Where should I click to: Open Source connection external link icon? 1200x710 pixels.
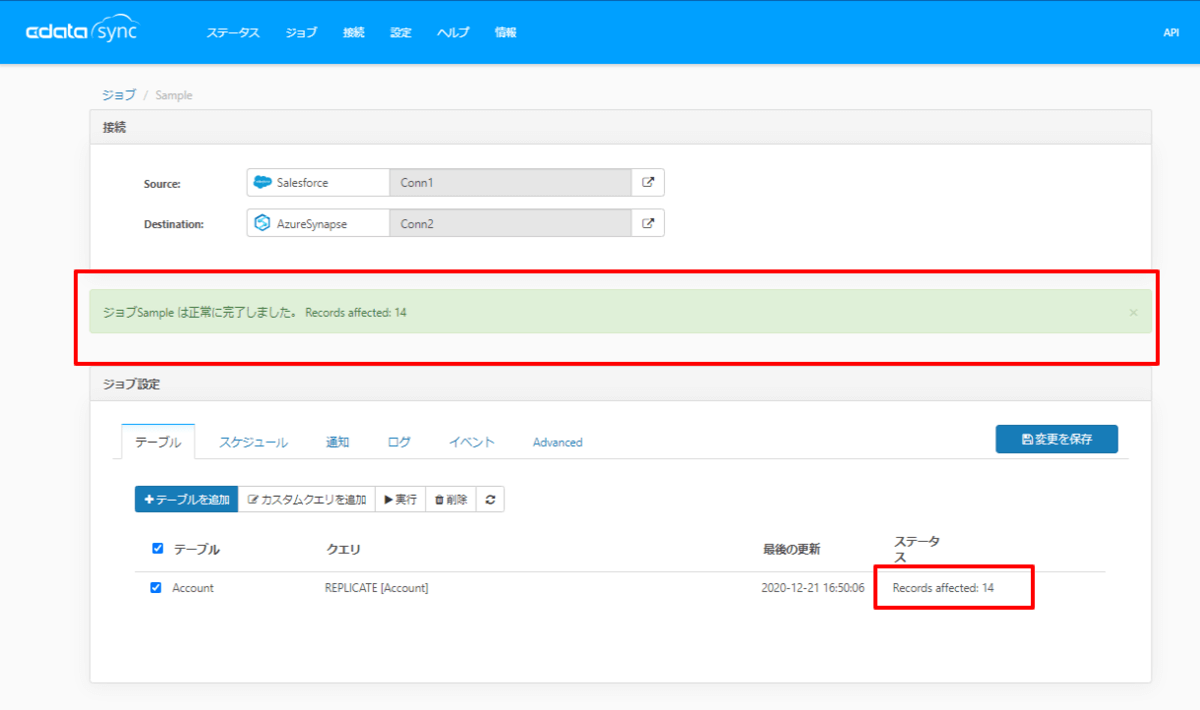(648, 183)
